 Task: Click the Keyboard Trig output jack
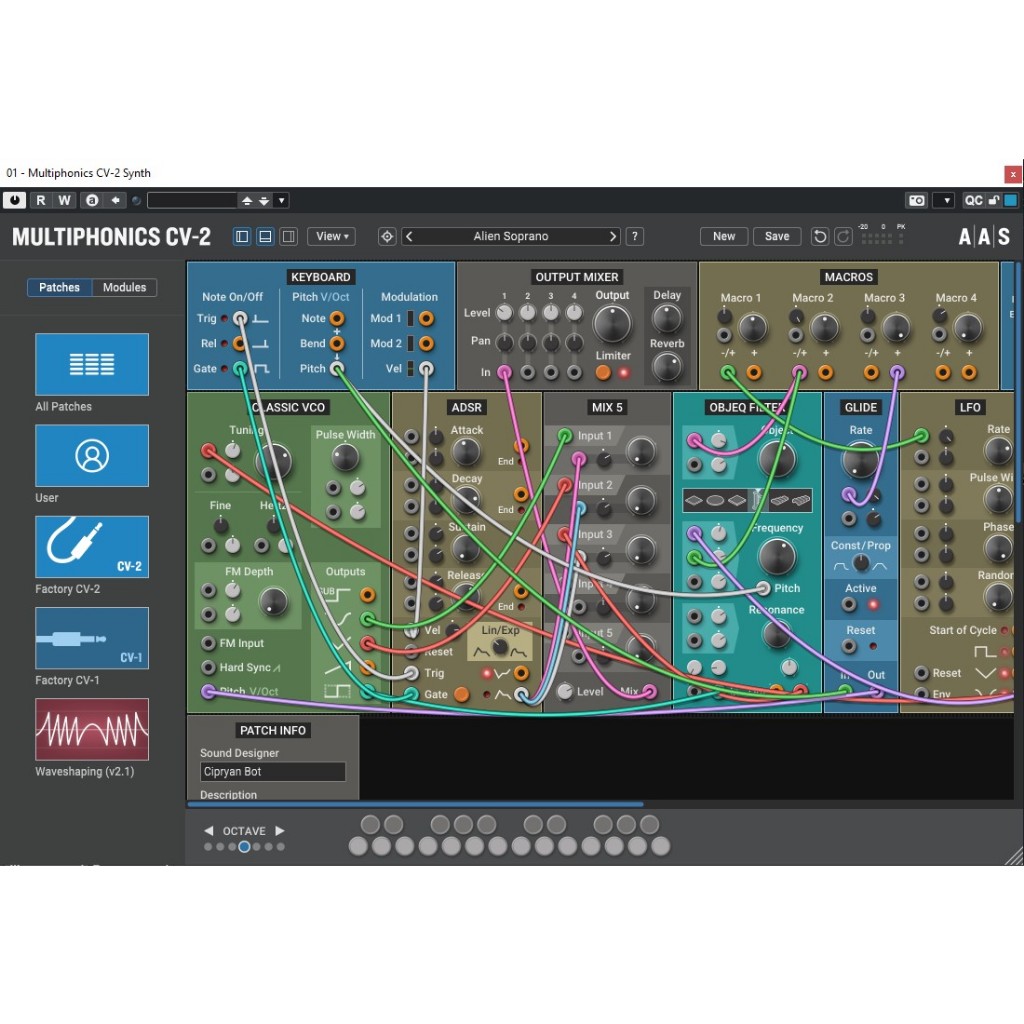[x=240, y=319]
